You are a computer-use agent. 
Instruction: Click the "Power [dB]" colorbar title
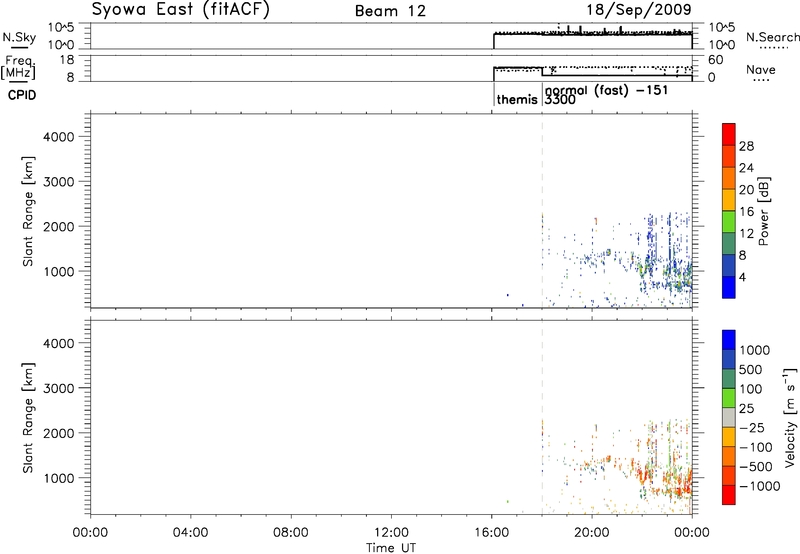764,211
